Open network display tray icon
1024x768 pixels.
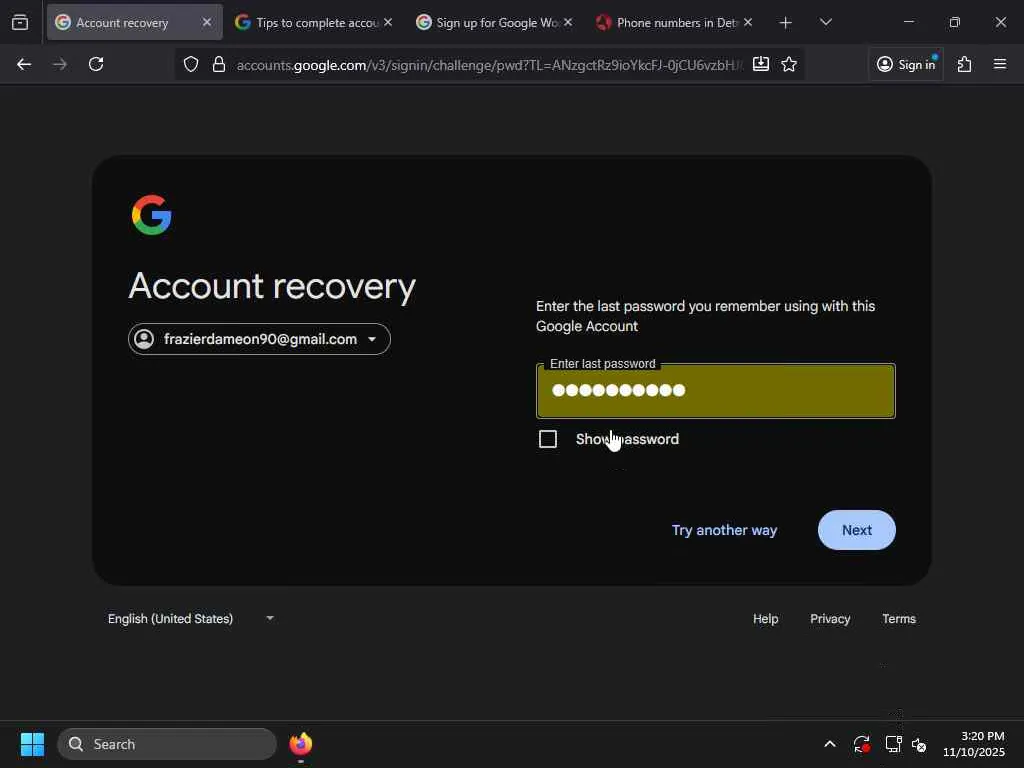(893, 744)
